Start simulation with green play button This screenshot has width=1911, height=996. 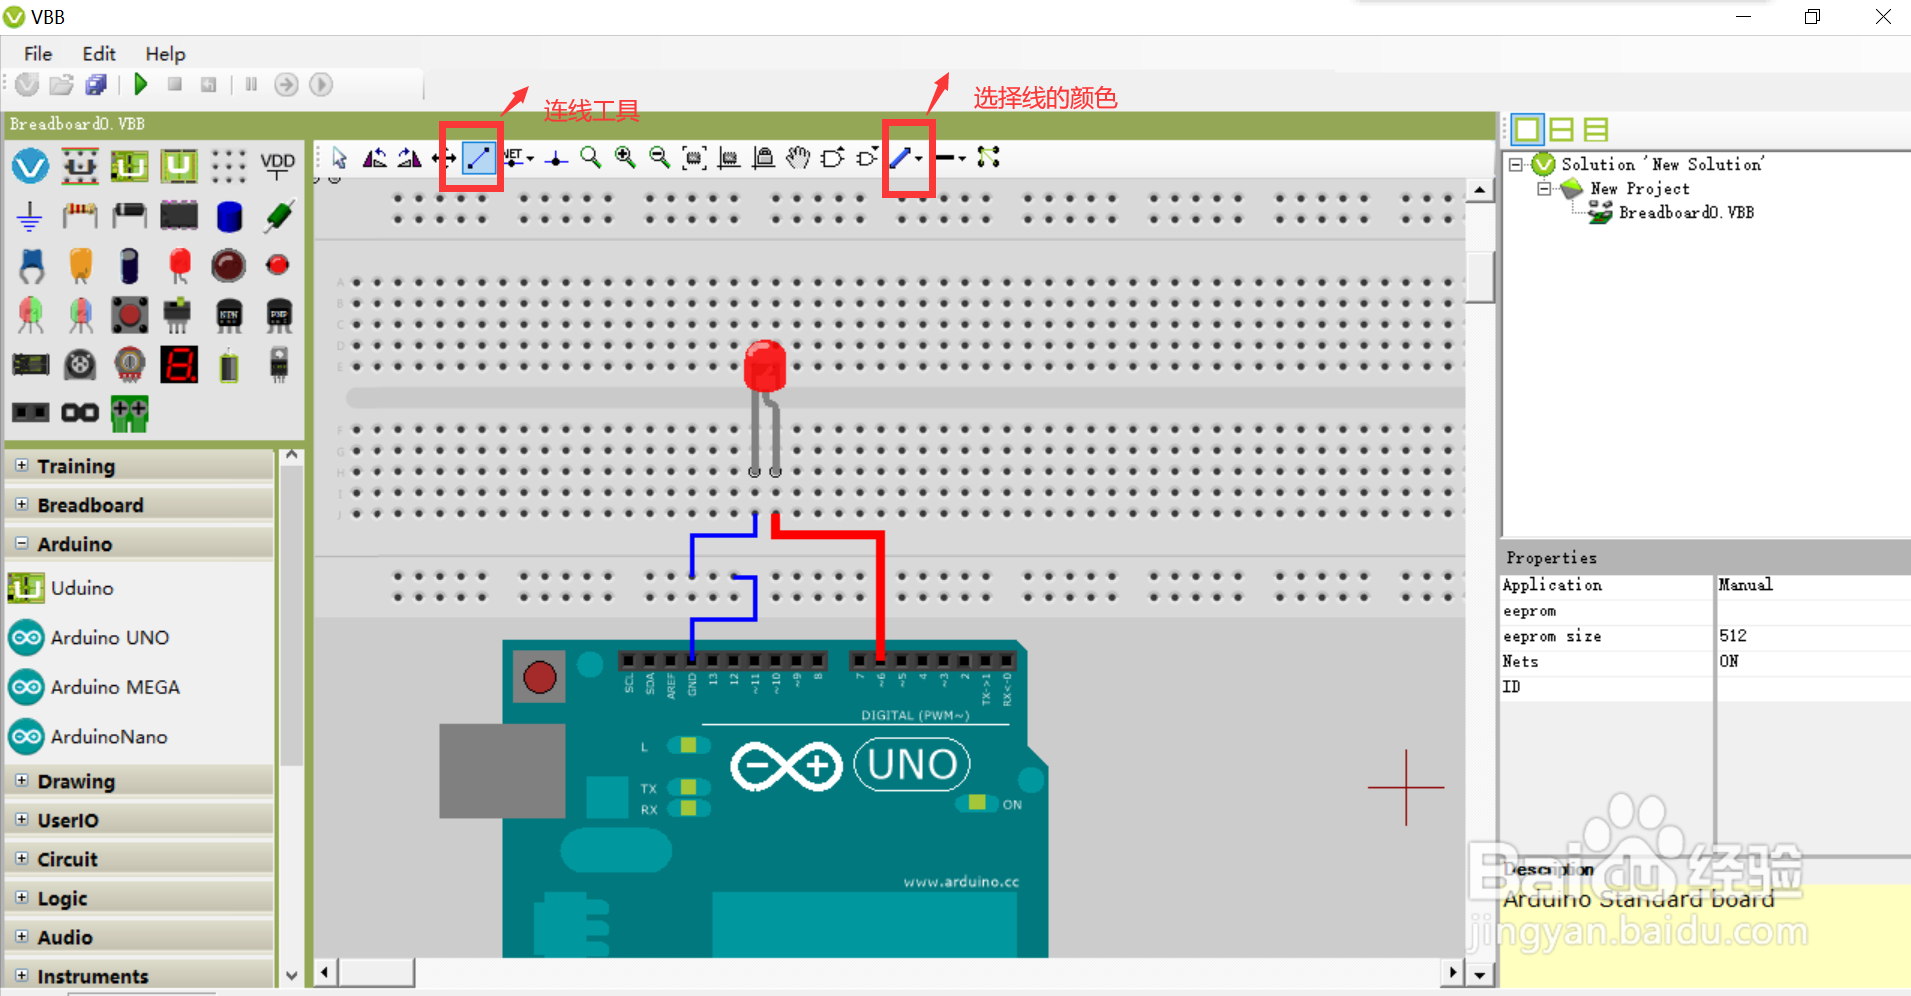[x=141, y=85]
